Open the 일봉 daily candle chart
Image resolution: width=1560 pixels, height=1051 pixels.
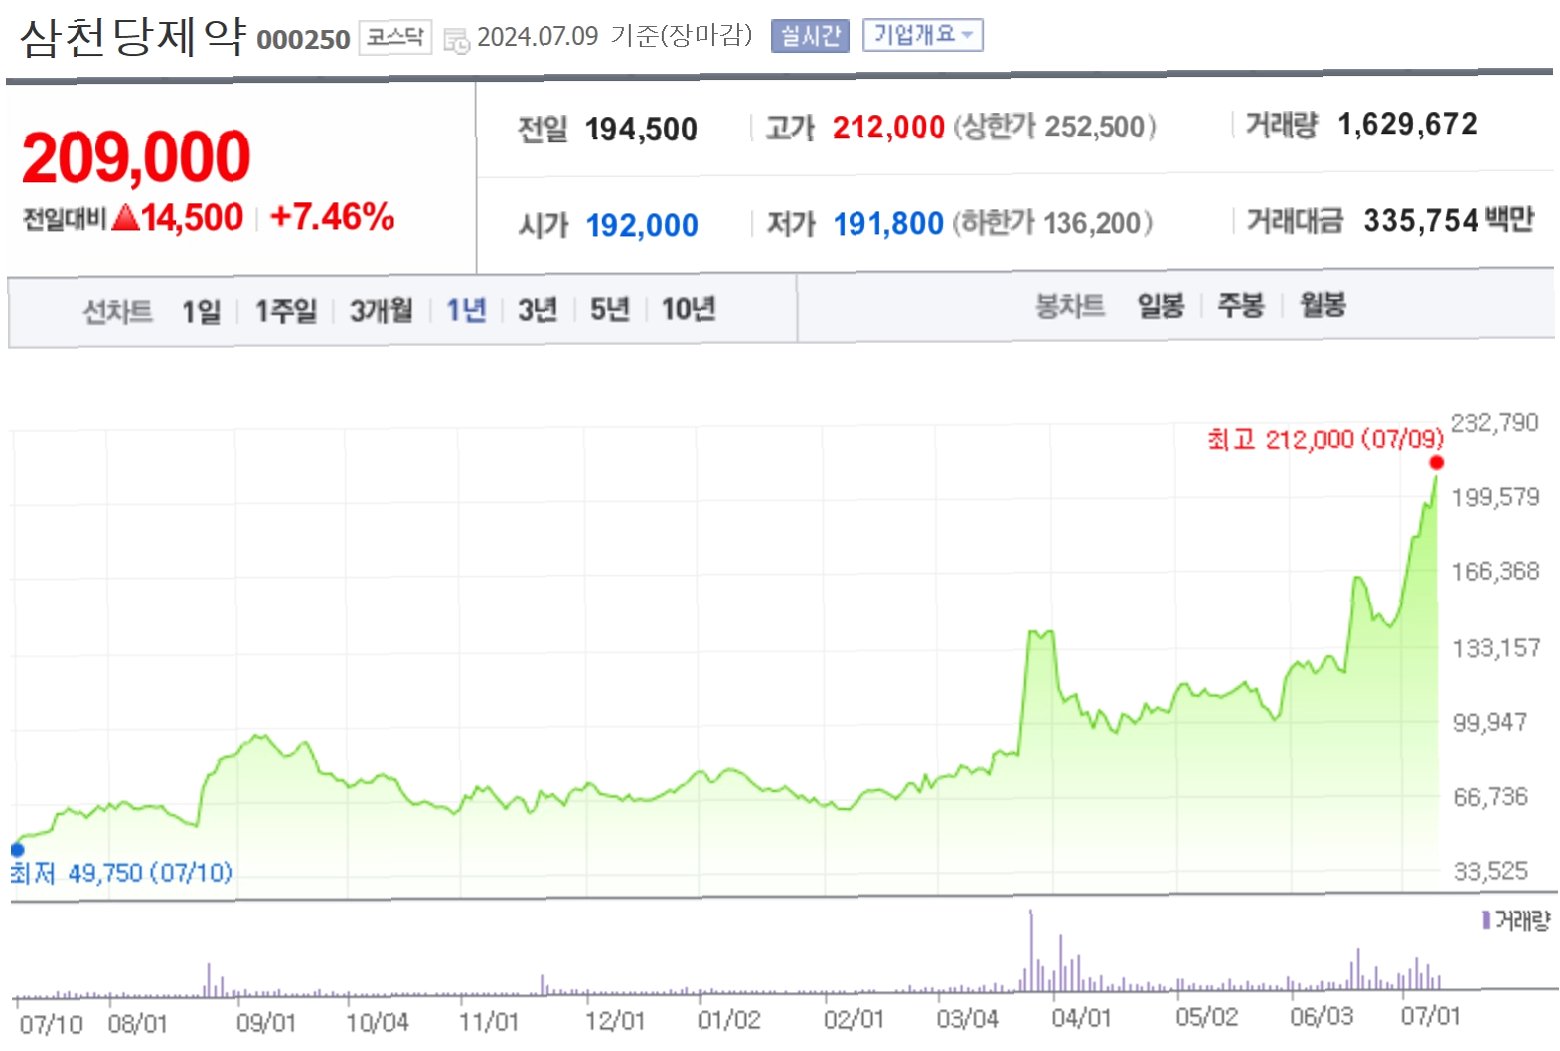pos(1160,306)
